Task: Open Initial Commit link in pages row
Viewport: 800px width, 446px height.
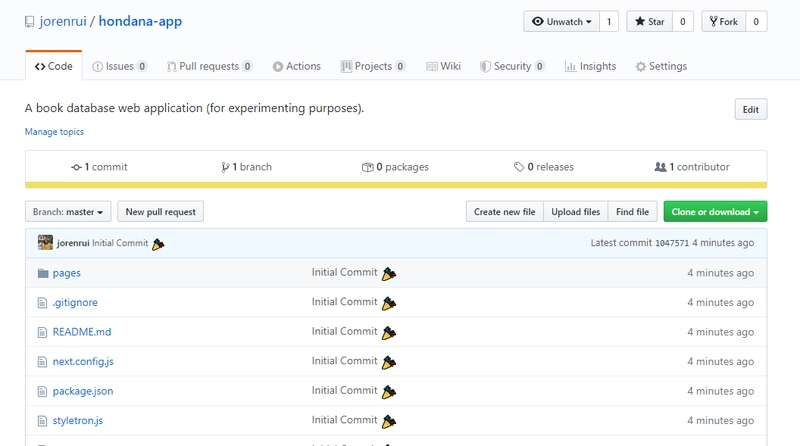Action: click(x=344, y=272)
